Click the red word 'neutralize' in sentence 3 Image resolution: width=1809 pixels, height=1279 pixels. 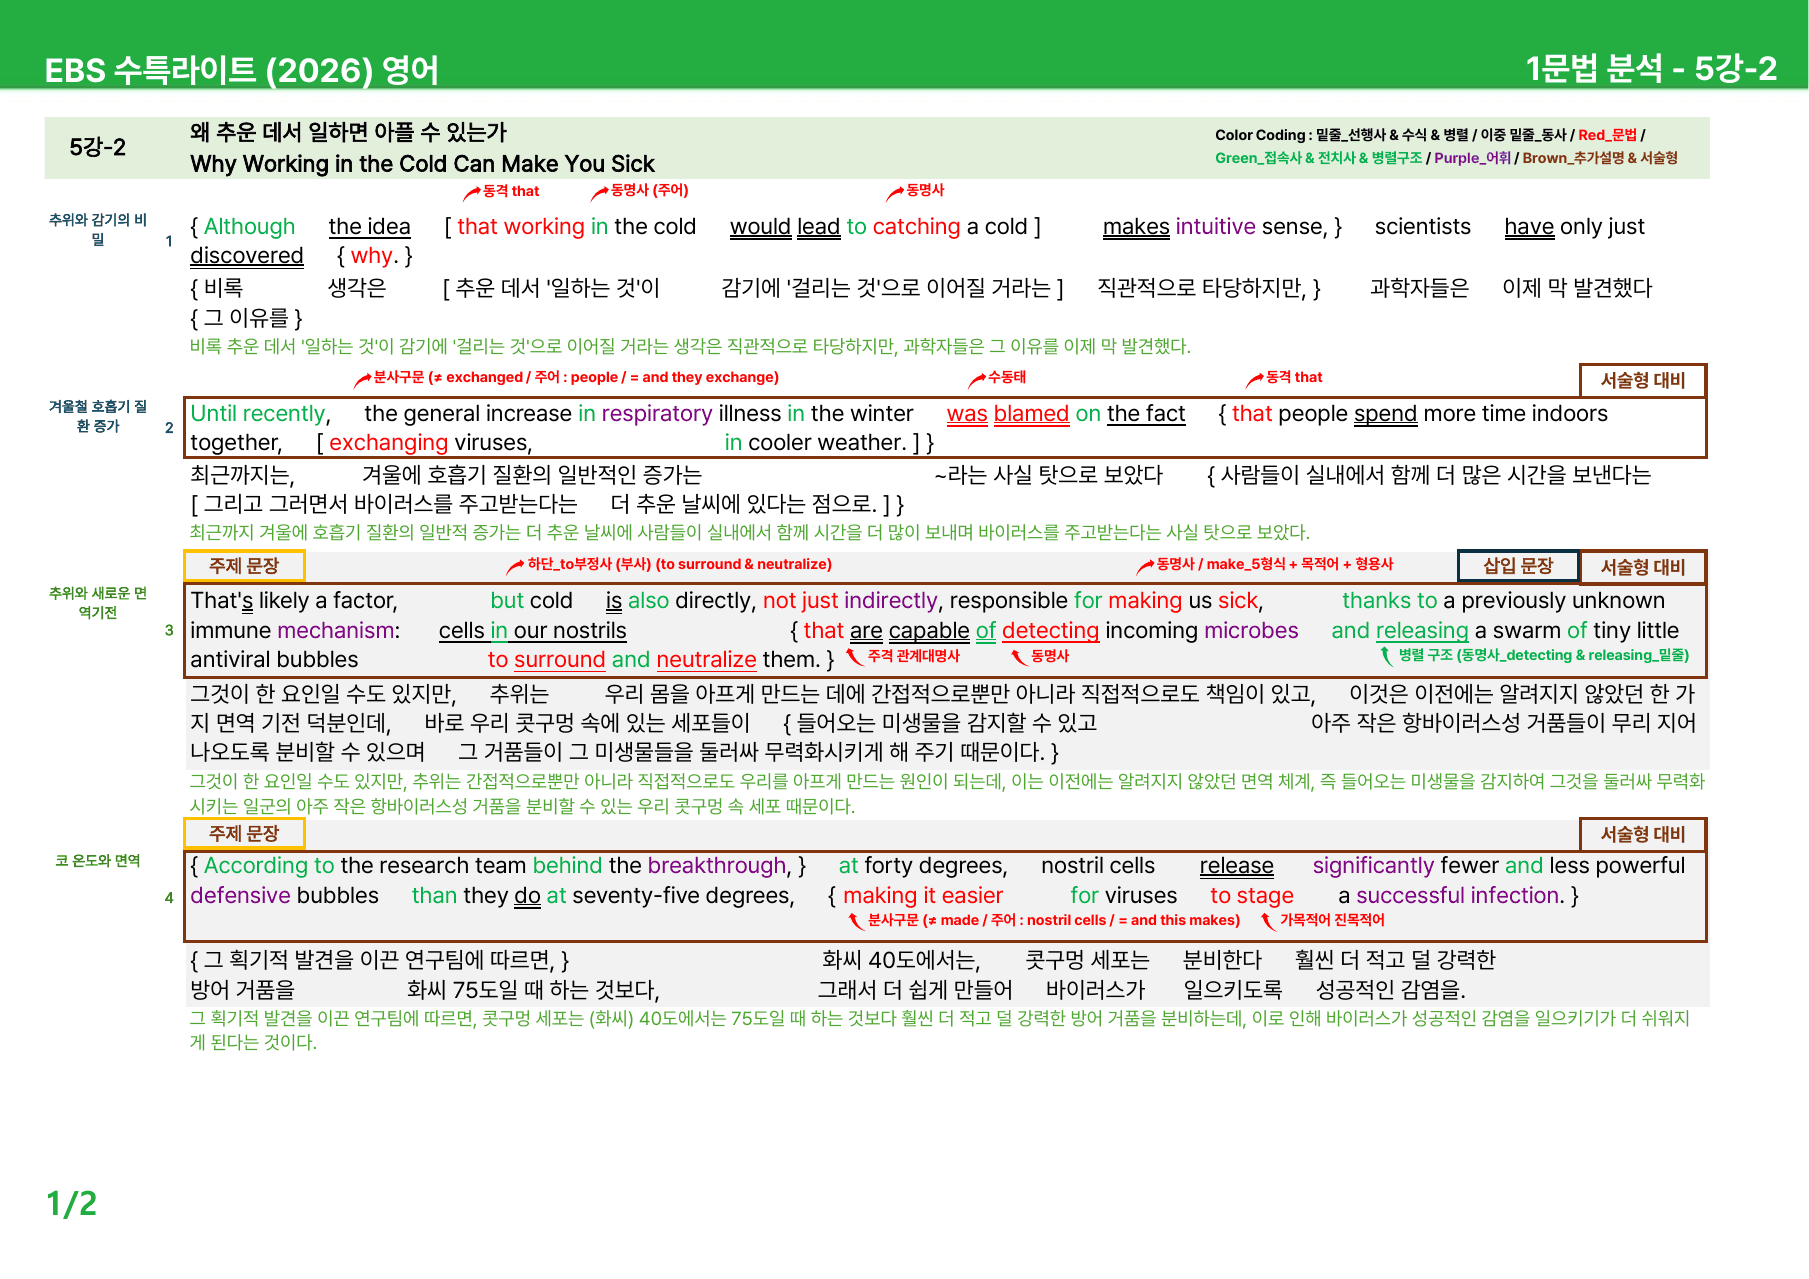pyautogui.click(x=706, y=660)
